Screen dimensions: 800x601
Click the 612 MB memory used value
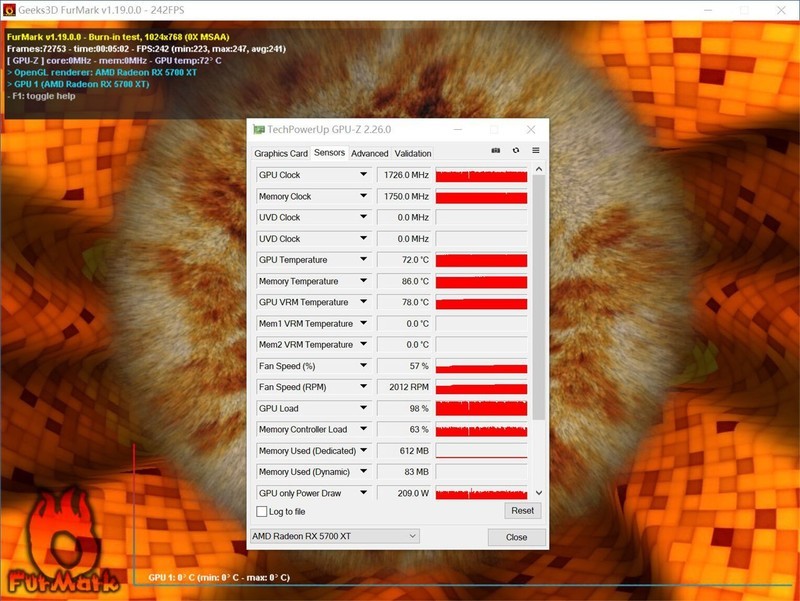click(405, 451)
